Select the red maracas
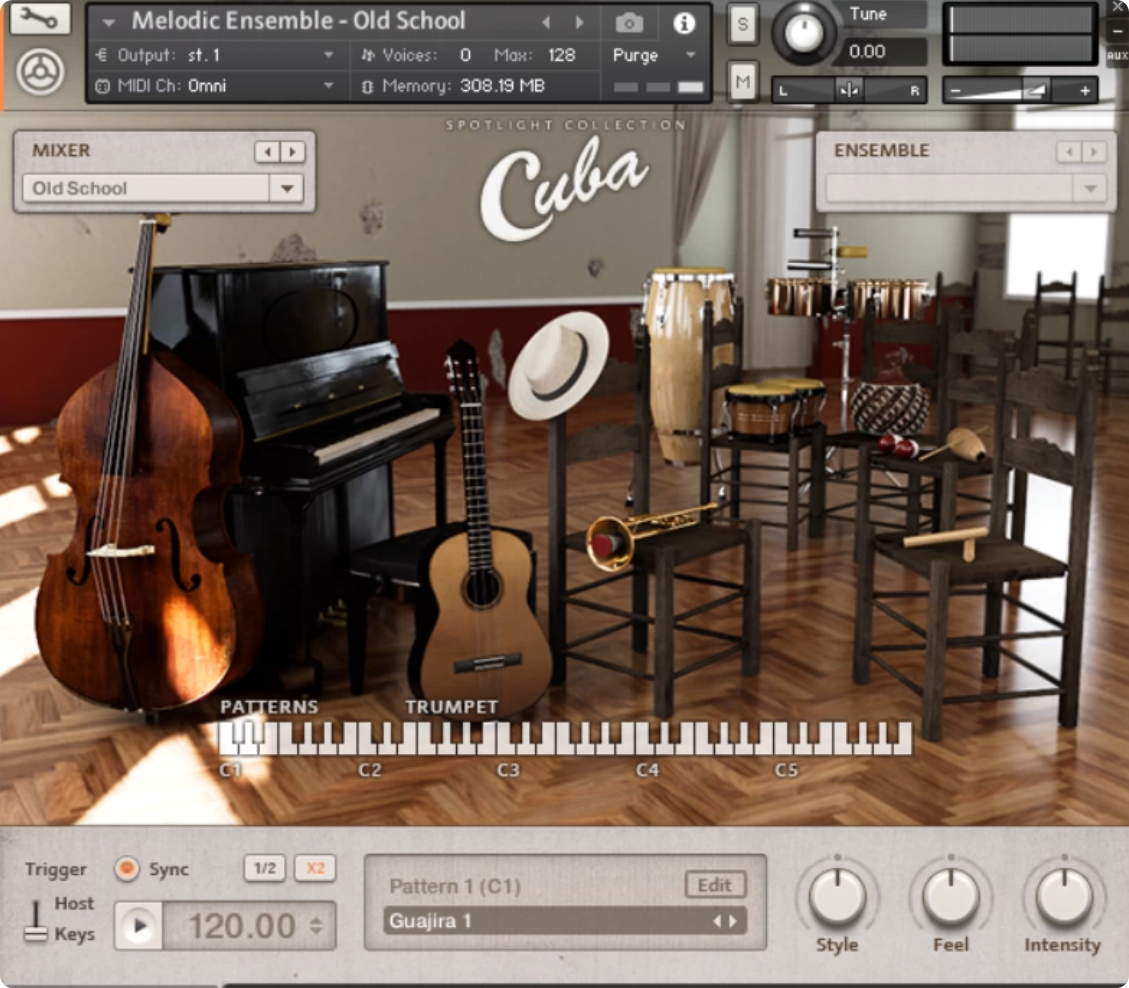1129x988 pixels. 899,446
